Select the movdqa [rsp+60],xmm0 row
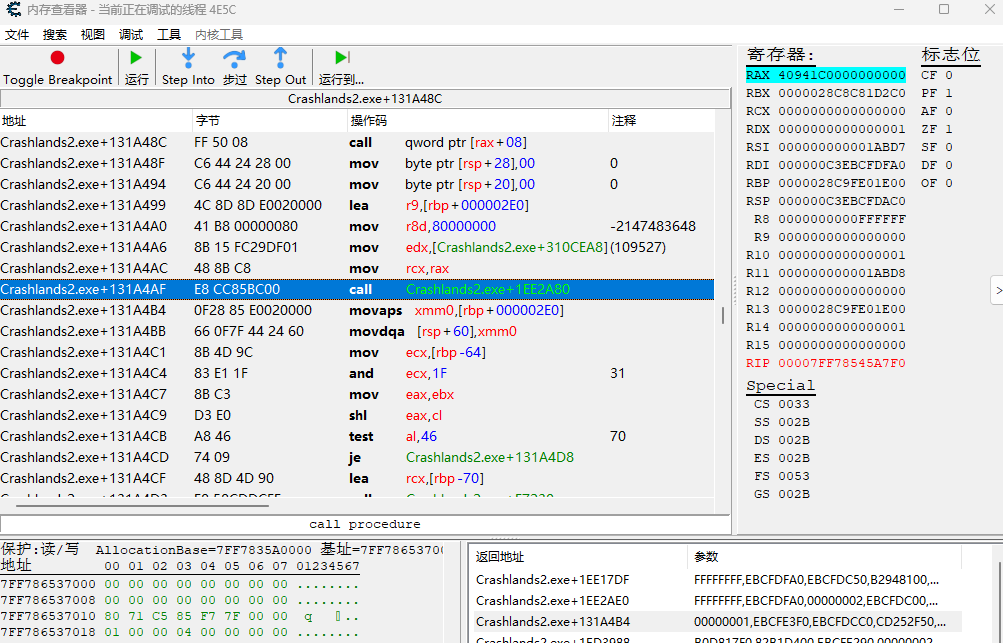This screenshot has height=643, width=1003. tap(357, 331)
